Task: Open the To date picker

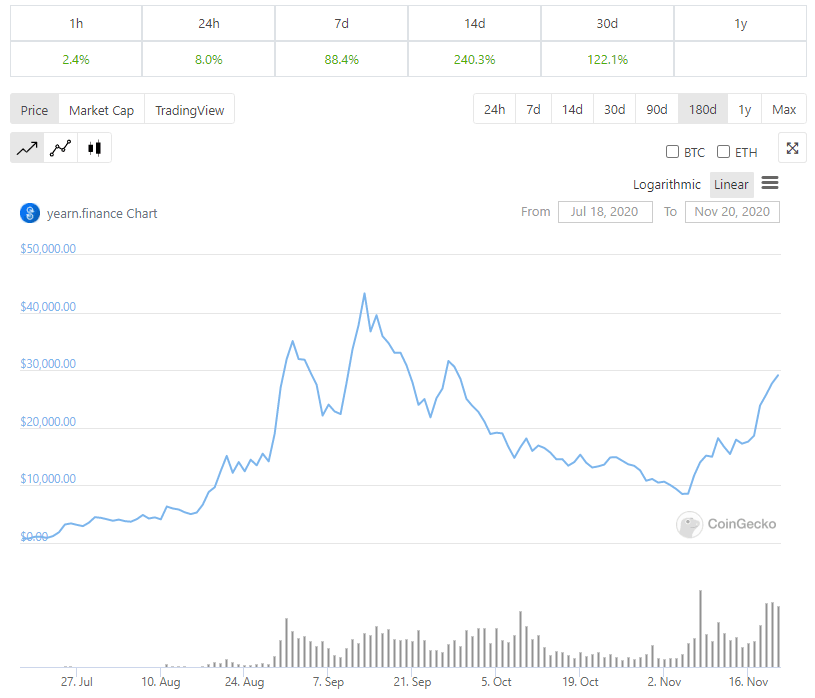Action: point(732,211)
